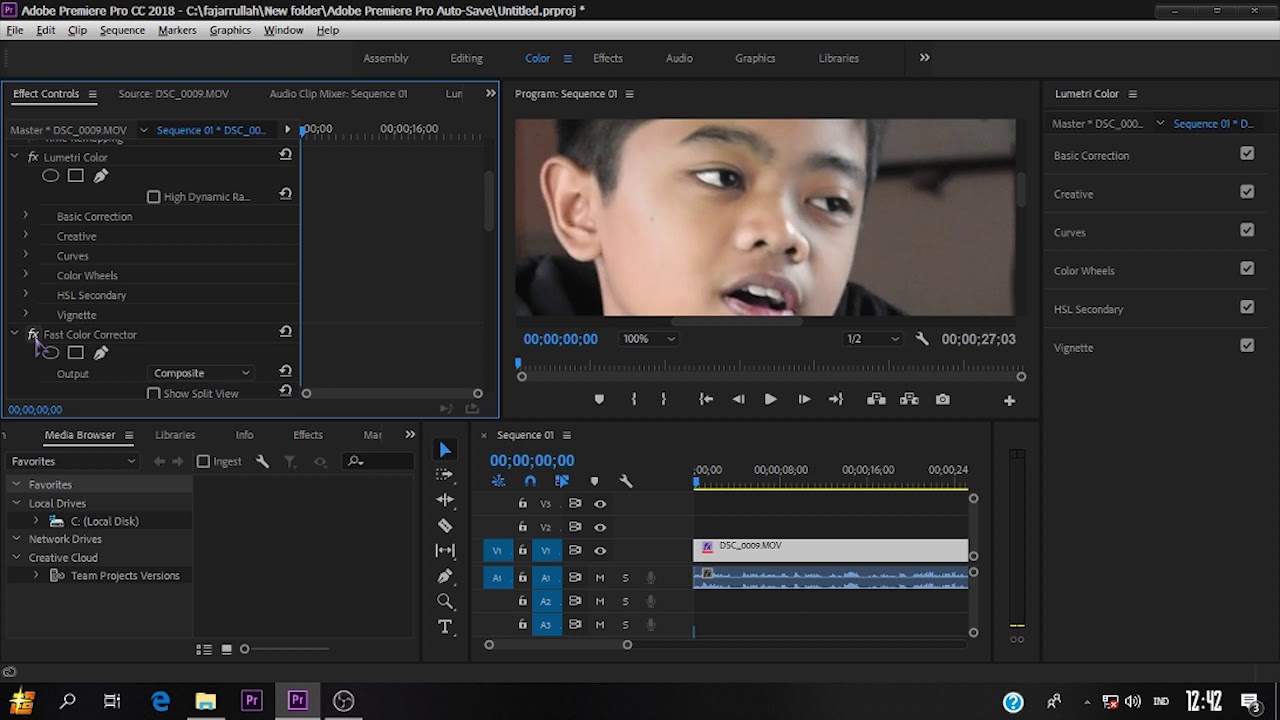The image size is (1280, 720).
Task: Export frame with the camera icon
Action: [x=942, y=399]
